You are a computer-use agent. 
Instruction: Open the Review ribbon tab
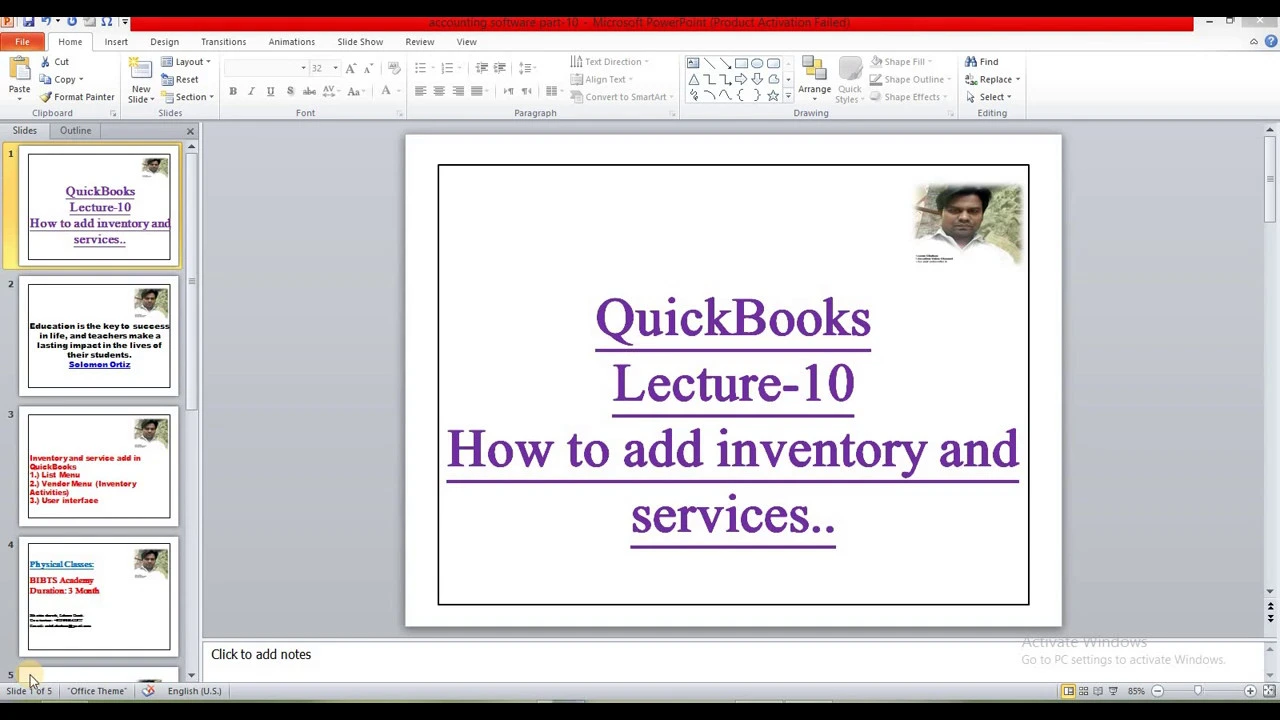click(x=420, y=42)
